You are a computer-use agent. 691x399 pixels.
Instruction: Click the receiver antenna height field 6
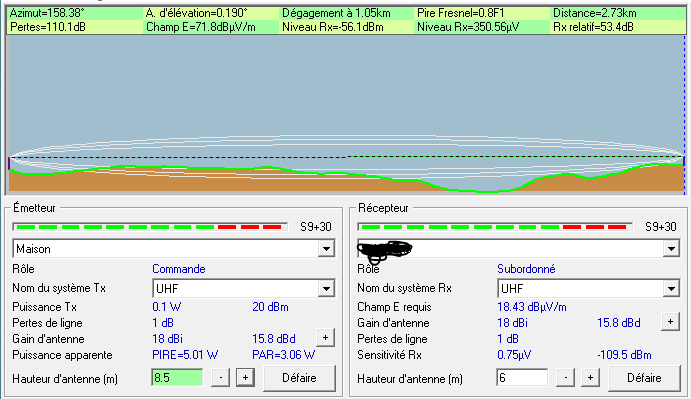point(522,378)
